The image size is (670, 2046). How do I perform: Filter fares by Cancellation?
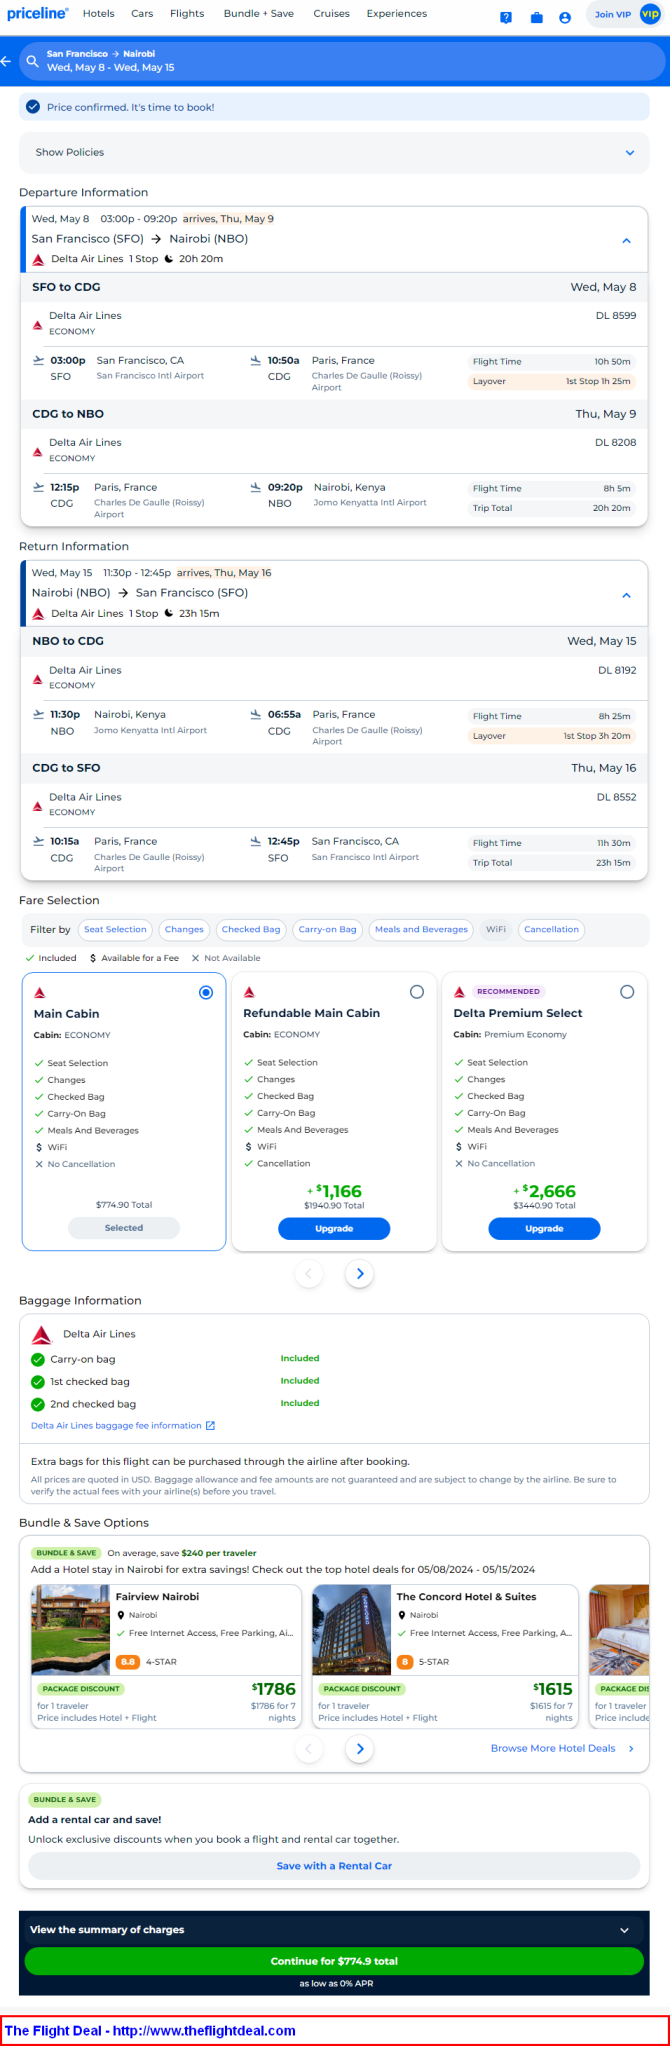[551, 929]
